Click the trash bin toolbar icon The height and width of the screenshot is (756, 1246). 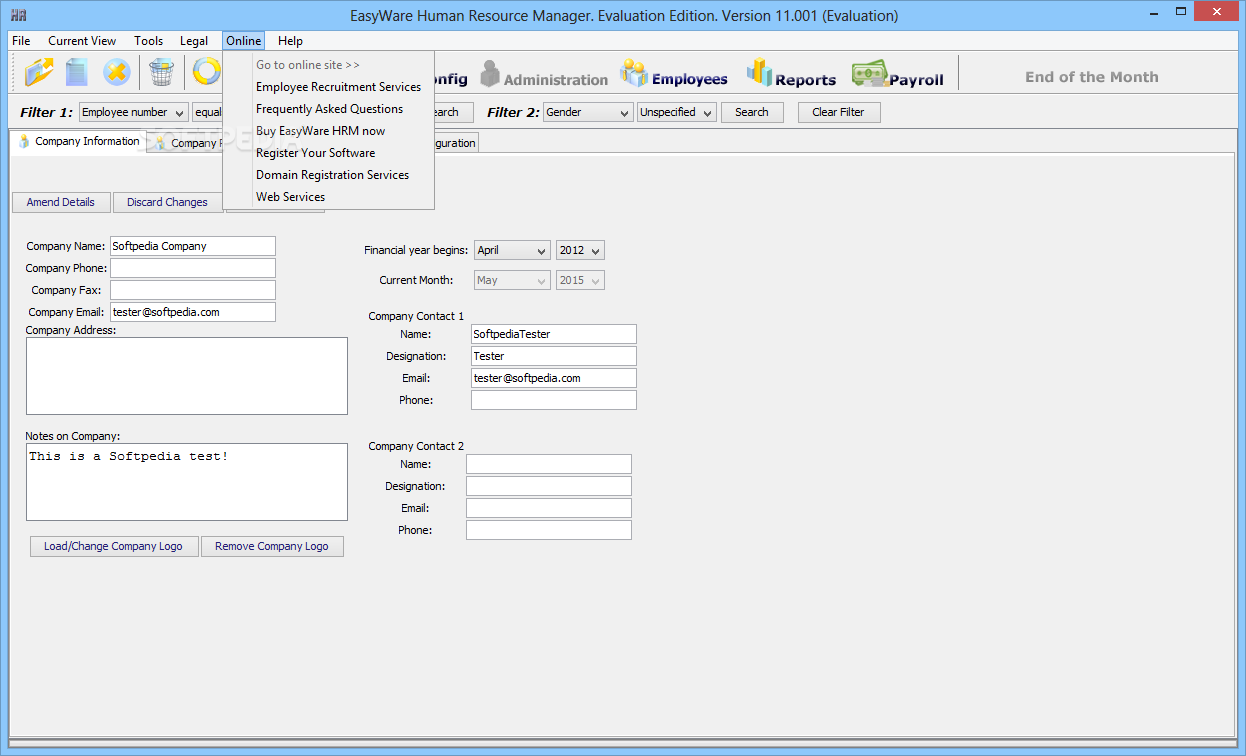pyautogui.click(x=161, y=72)
